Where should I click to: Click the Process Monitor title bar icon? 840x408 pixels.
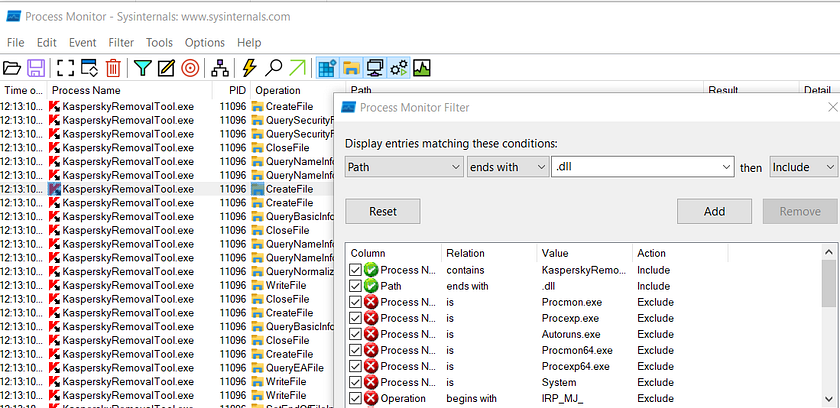pos(13,17)
